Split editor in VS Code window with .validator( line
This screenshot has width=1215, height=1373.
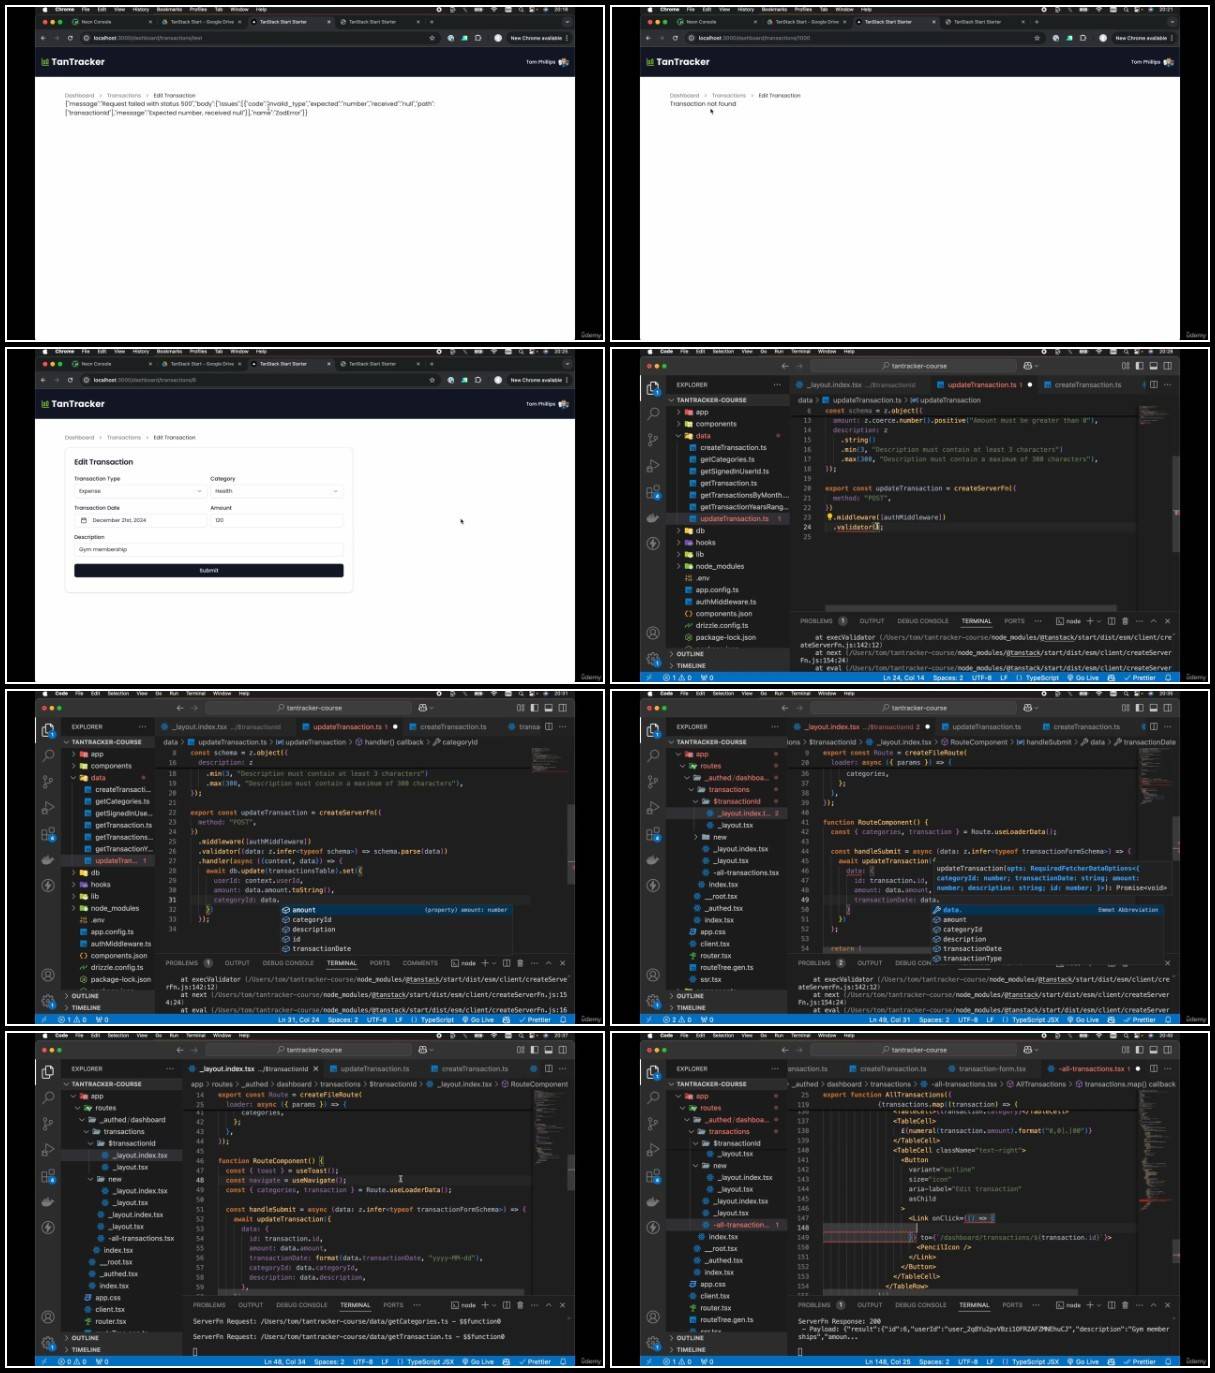tap(1153, 384)
